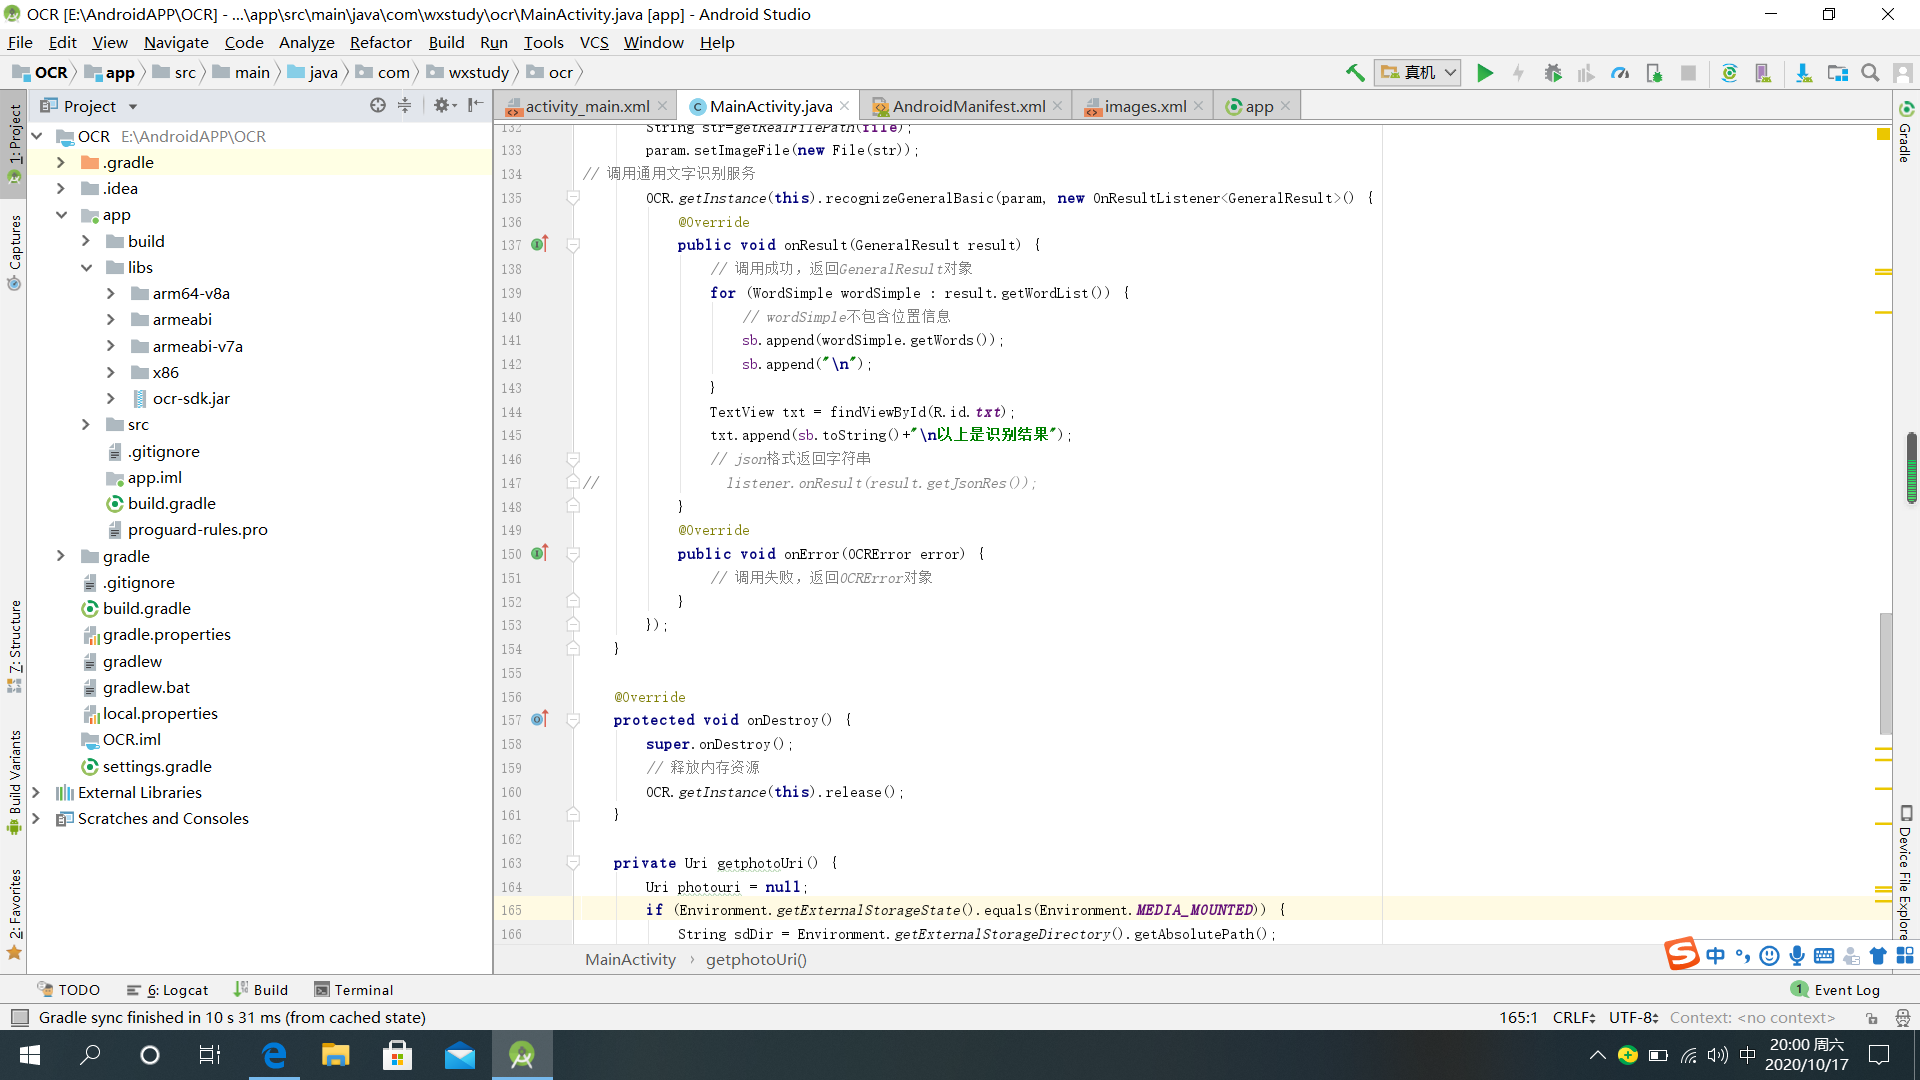
Task: Click the Sync Project with Gradle Files icon
Action: click(1729, 73)
